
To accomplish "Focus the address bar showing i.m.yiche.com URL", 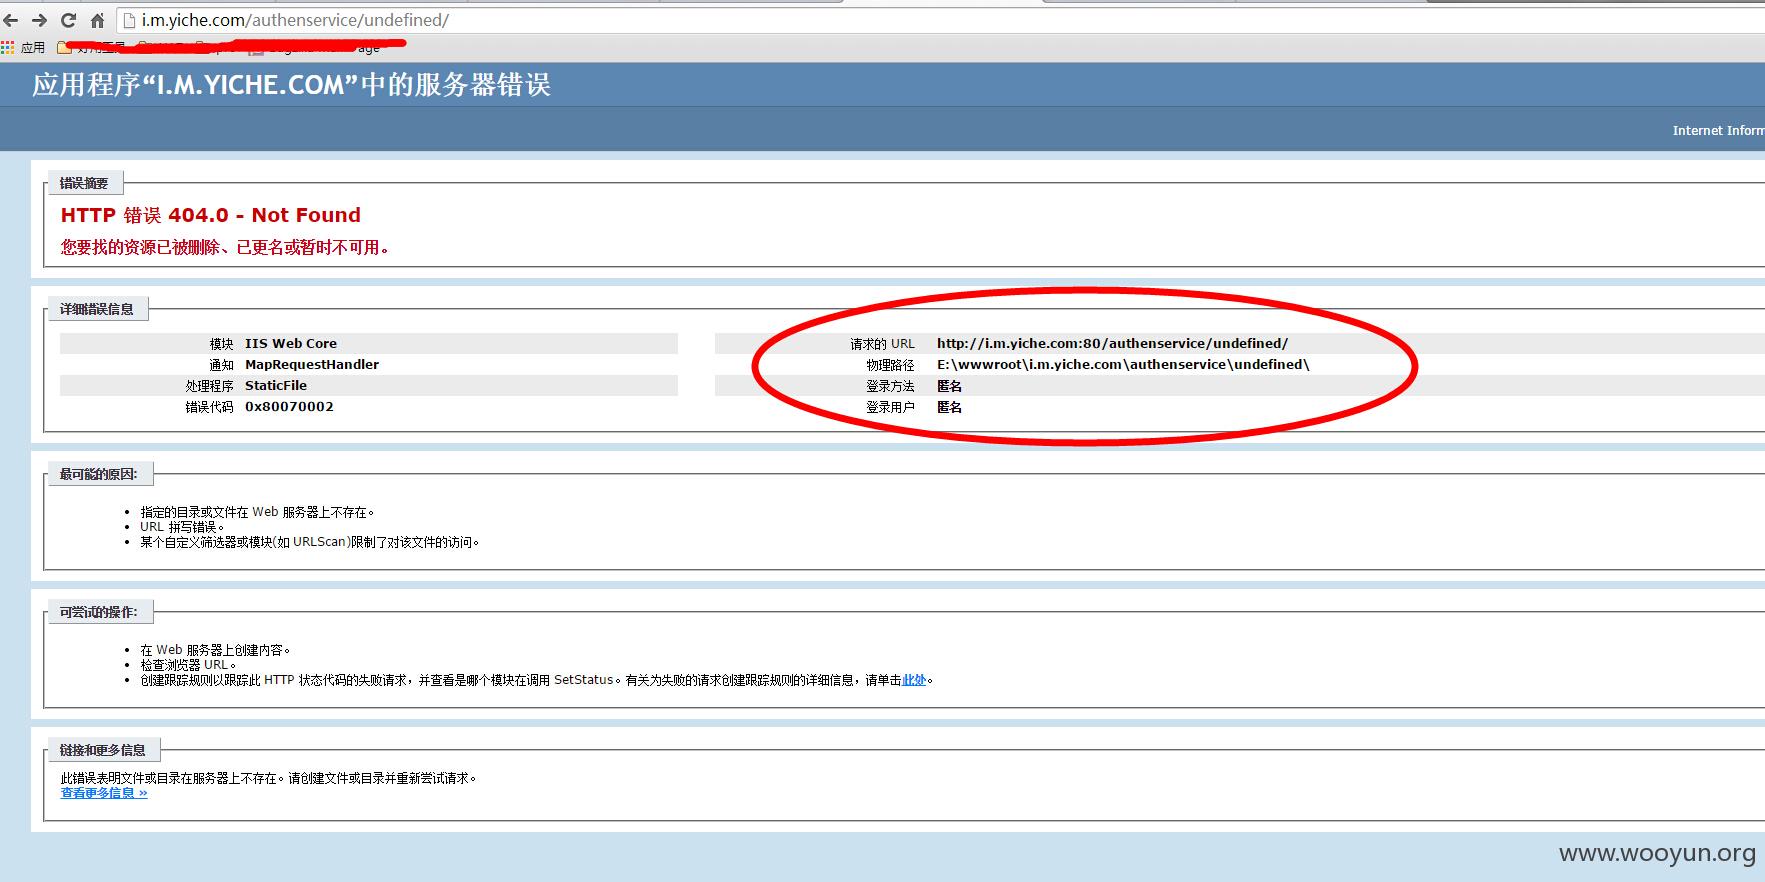I will tap(940, 20).
